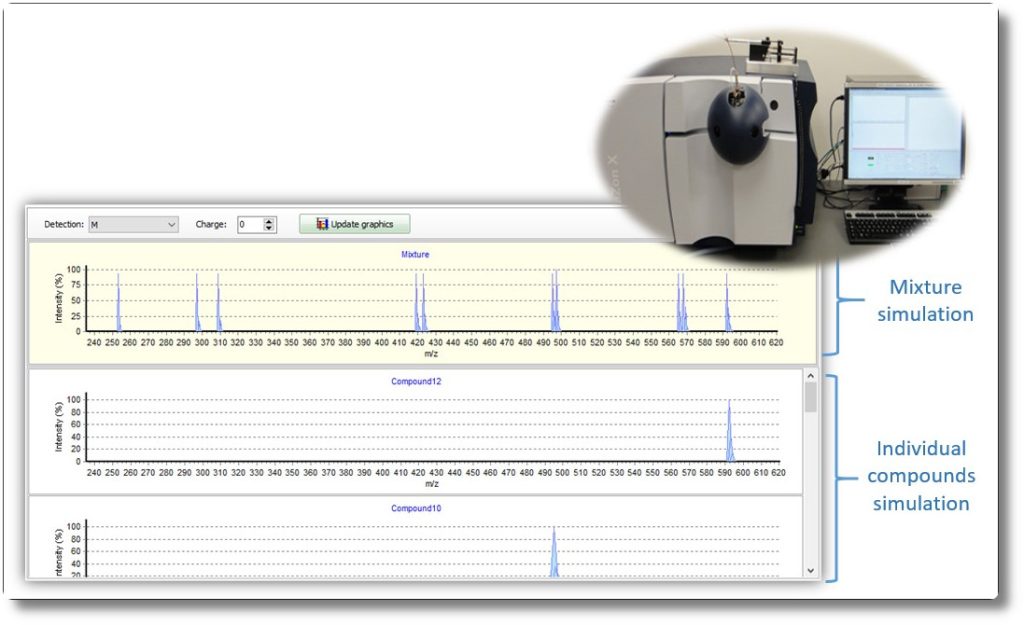1024x625 pixels.
Task: Select the Mixture chart title
Action: tap(415, 255)
